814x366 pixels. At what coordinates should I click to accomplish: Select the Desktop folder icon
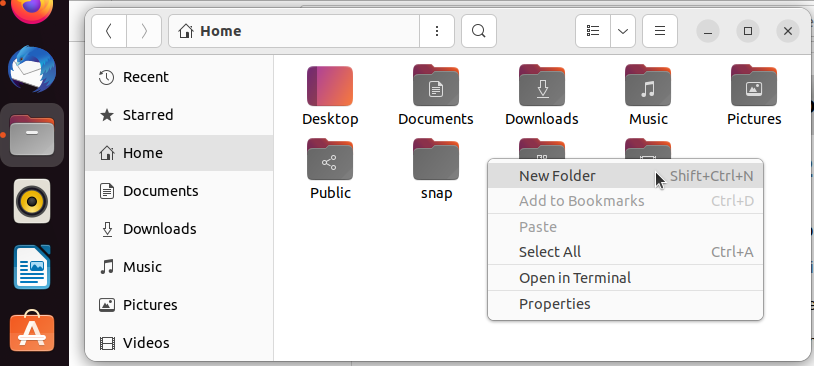click(330, 86)
